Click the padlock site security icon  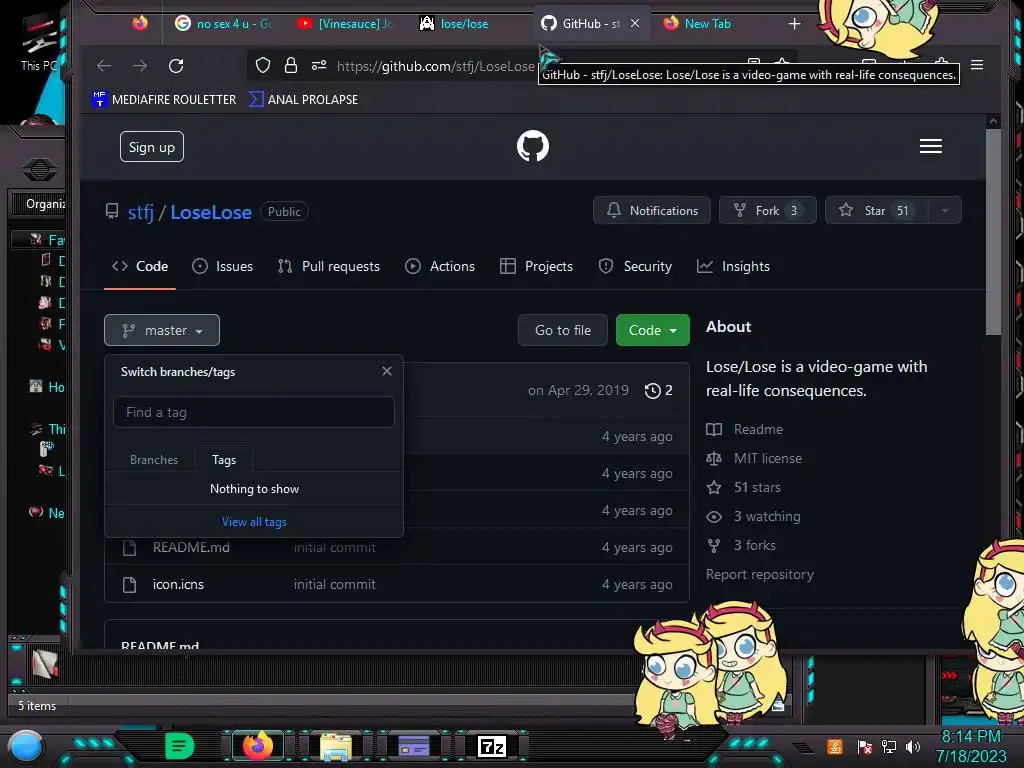coord(291,65)
